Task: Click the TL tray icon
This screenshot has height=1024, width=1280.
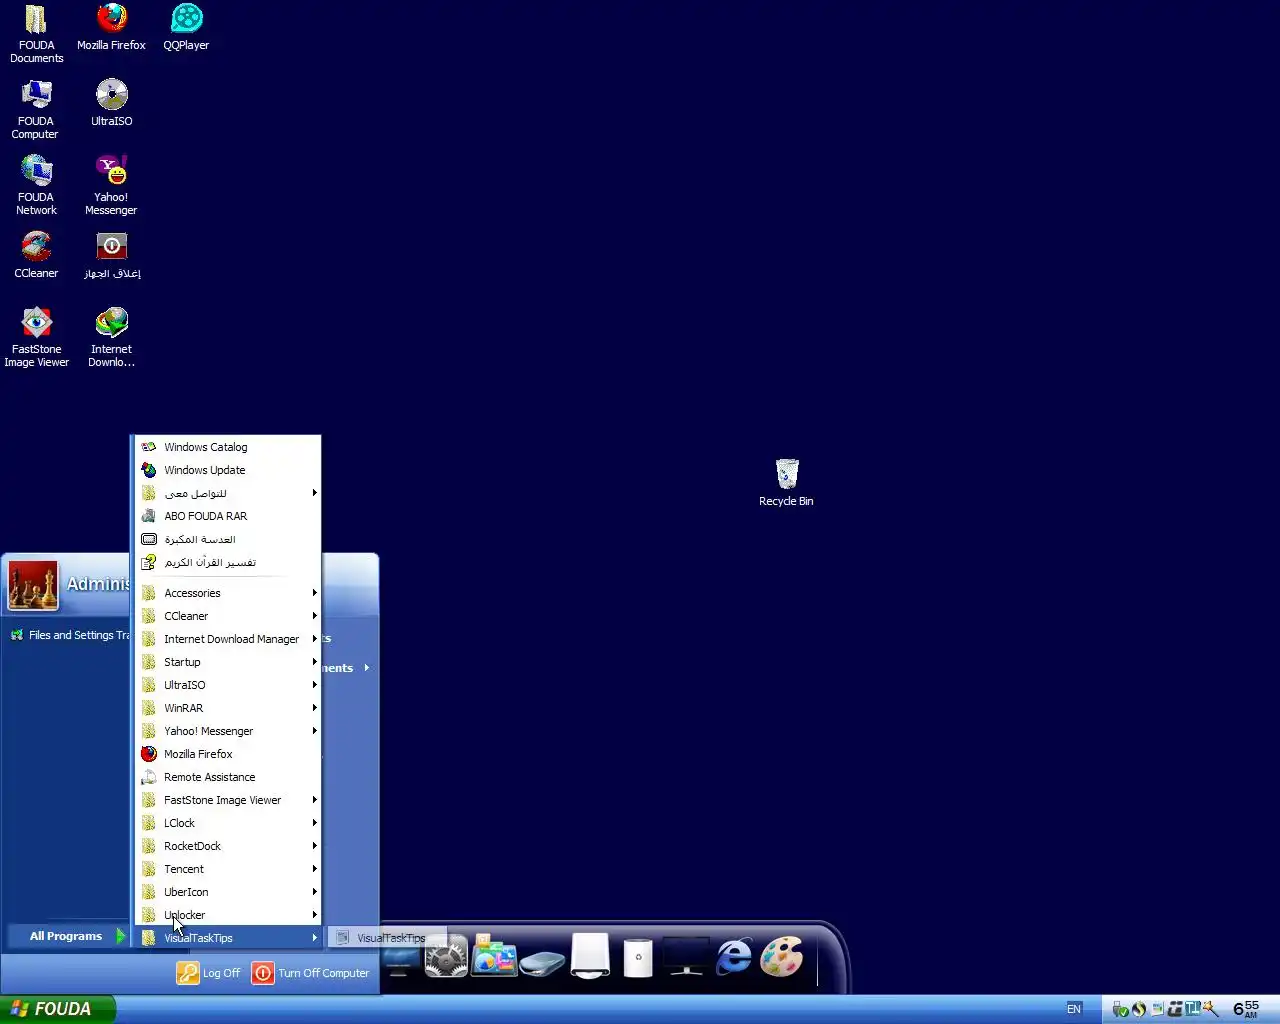Action: click(x=1193, y=1008)
